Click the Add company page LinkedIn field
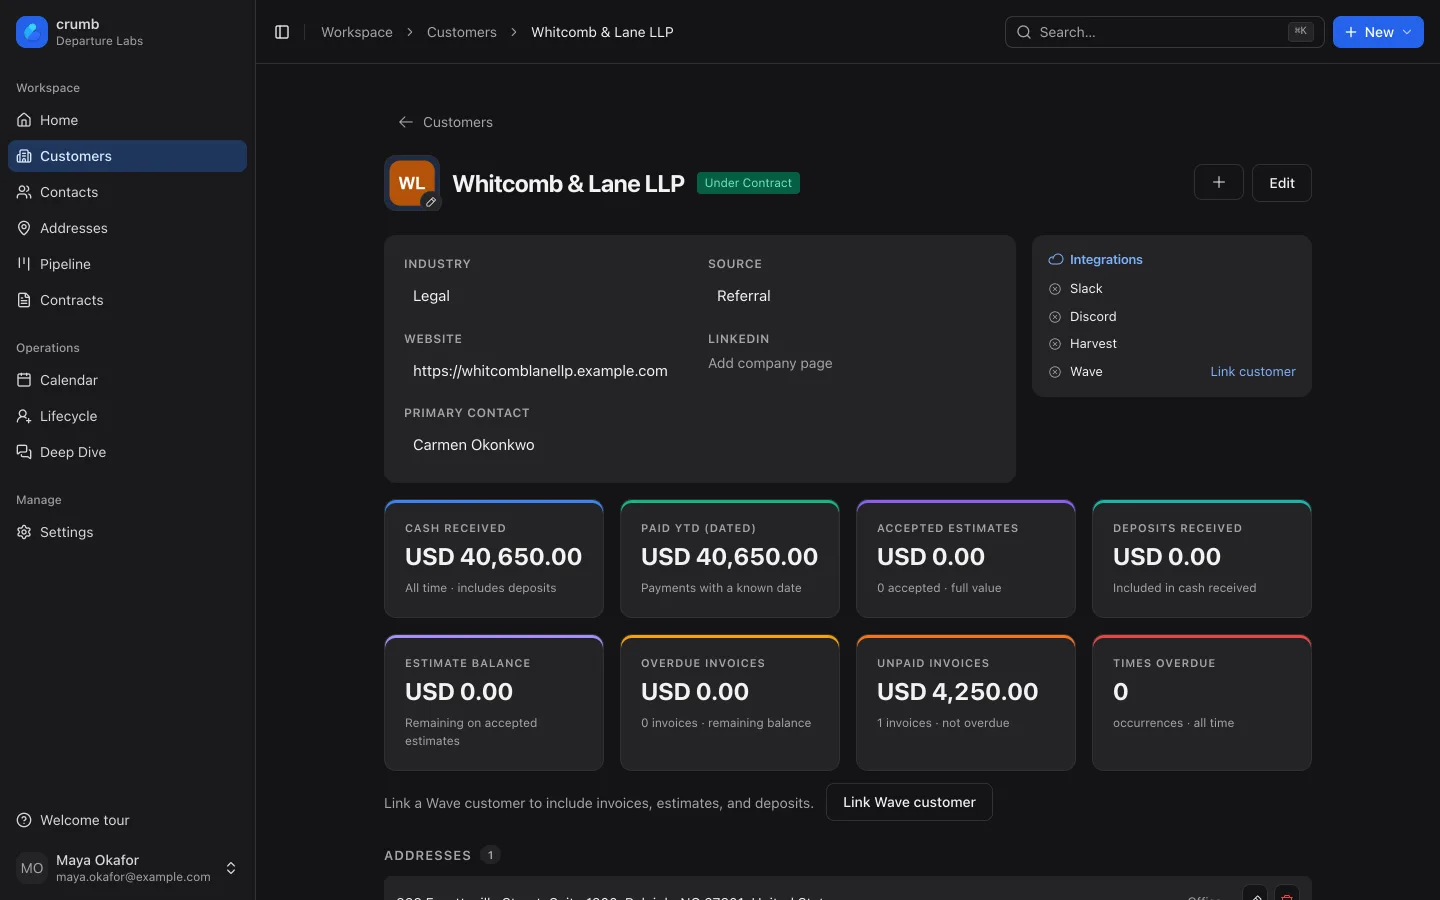1440x900 pixels. [x=770, y=363]
